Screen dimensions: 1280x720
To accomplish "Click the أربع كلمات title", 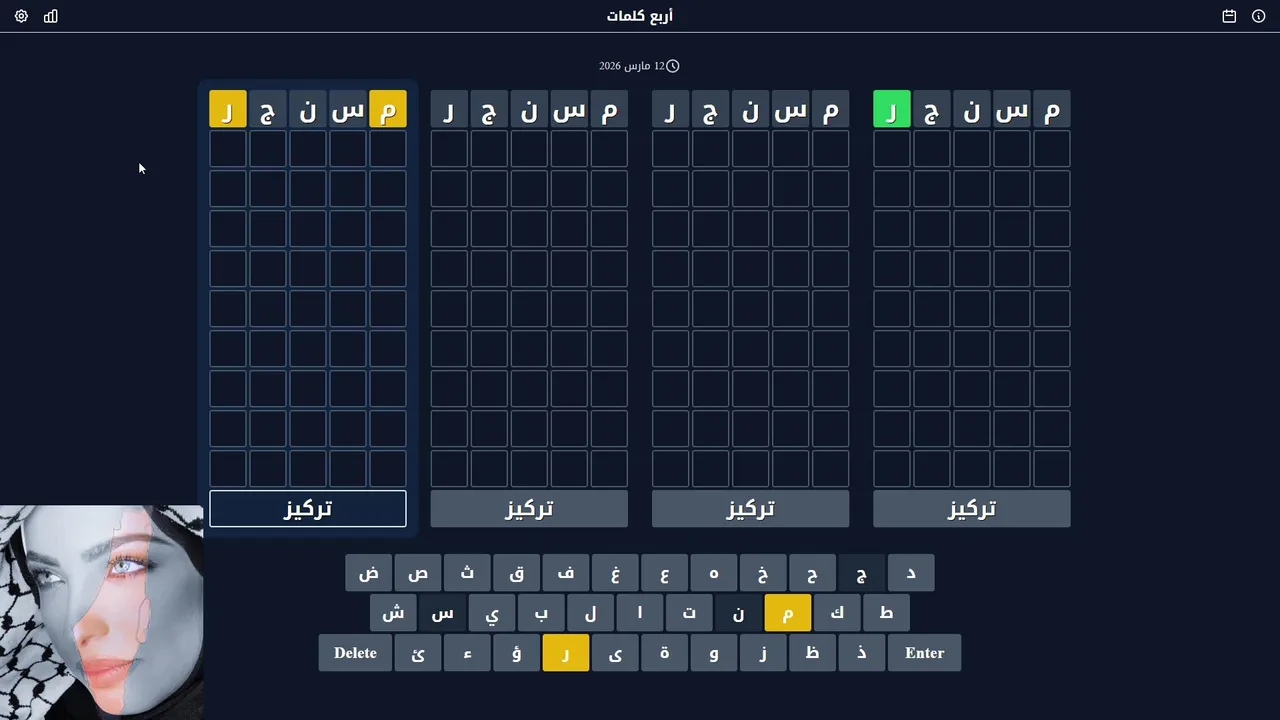I will pyautogui.click(x=640, y=16).
